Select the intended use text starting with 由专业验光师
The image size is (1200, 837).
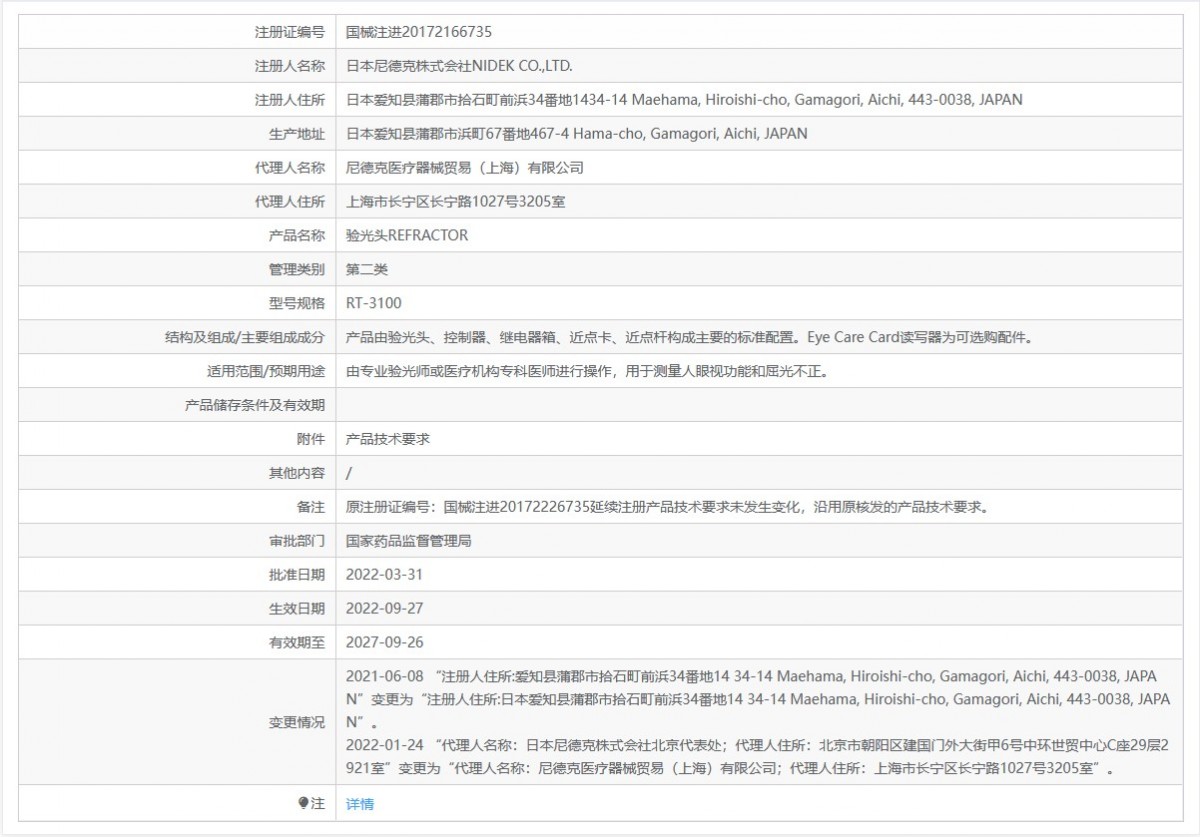coord(587,372)
